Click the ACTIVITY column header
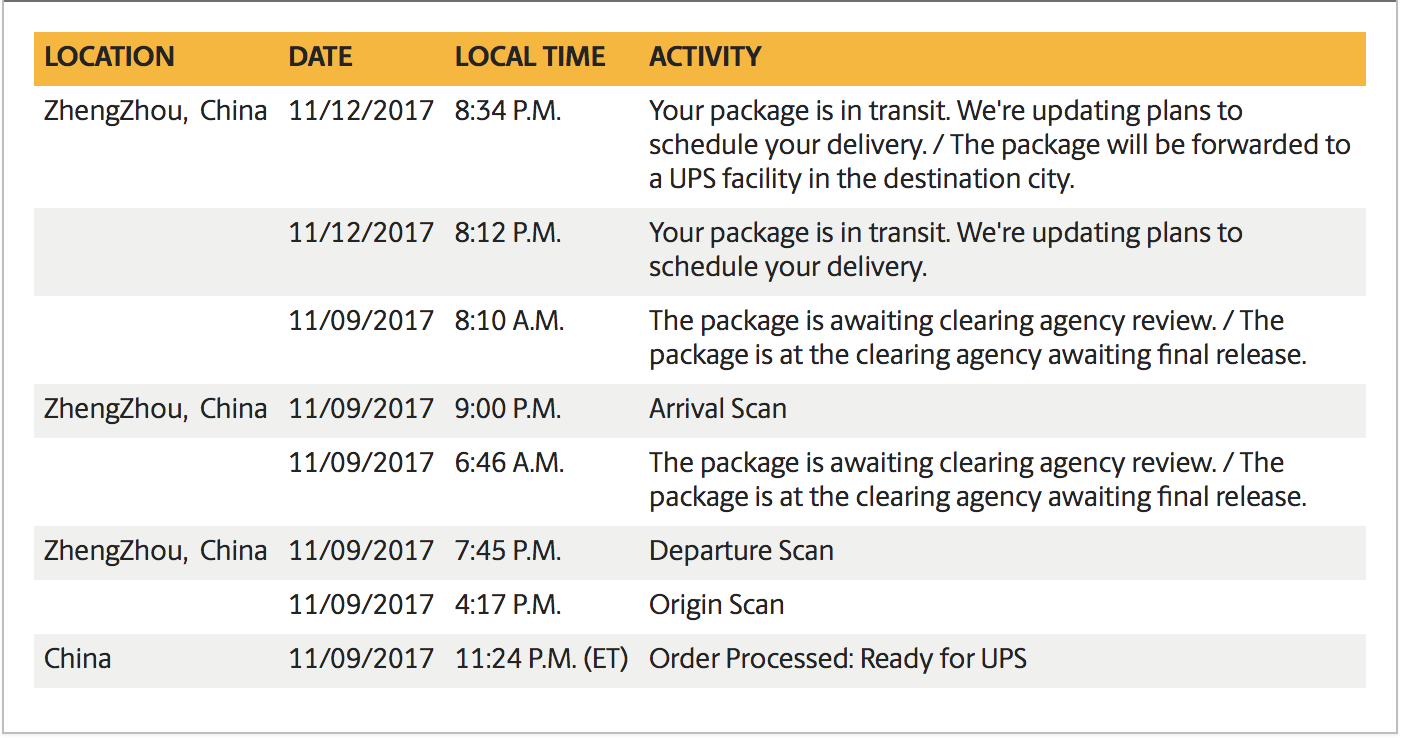 point(705,57)
